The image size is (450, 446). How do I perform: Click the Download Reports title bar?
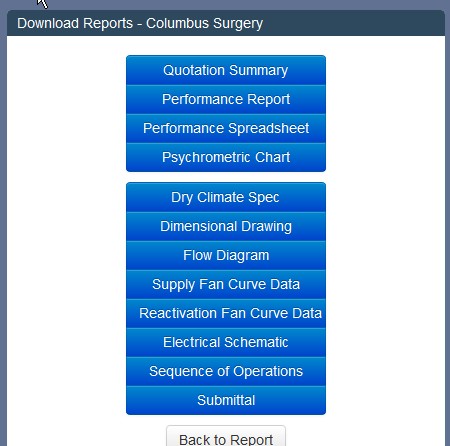tap(226, 23)
